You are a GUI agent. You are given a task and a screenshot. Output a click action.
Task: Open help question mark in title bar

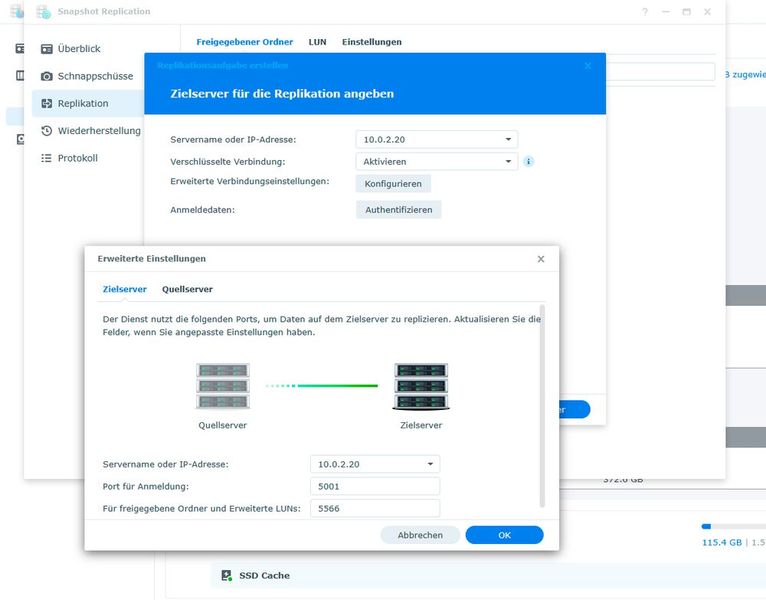click(645, 12)
